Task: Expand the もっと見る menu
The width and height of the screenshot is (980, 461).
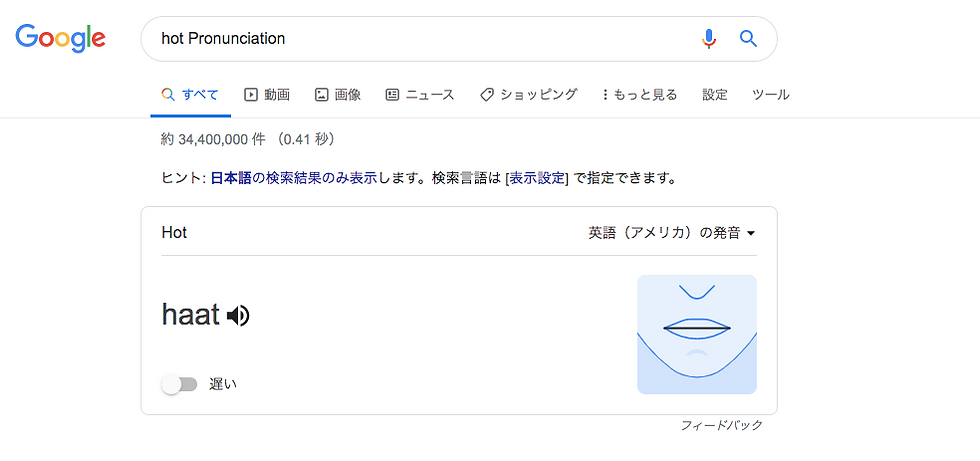Action: coord(640,95)
